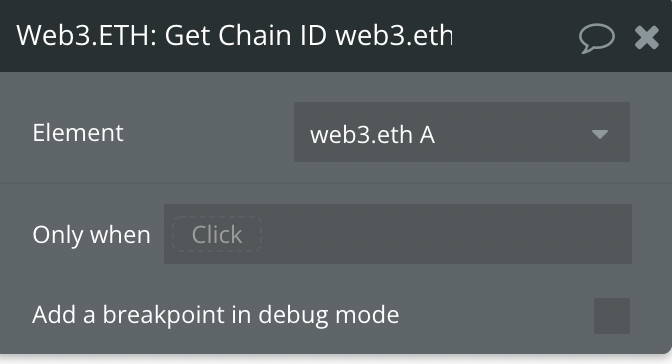Image resolution: width=672 pixels, height=364 pixels.
Task: Click the dashed Click placeholder in Only when
Action: pos(217,234)
